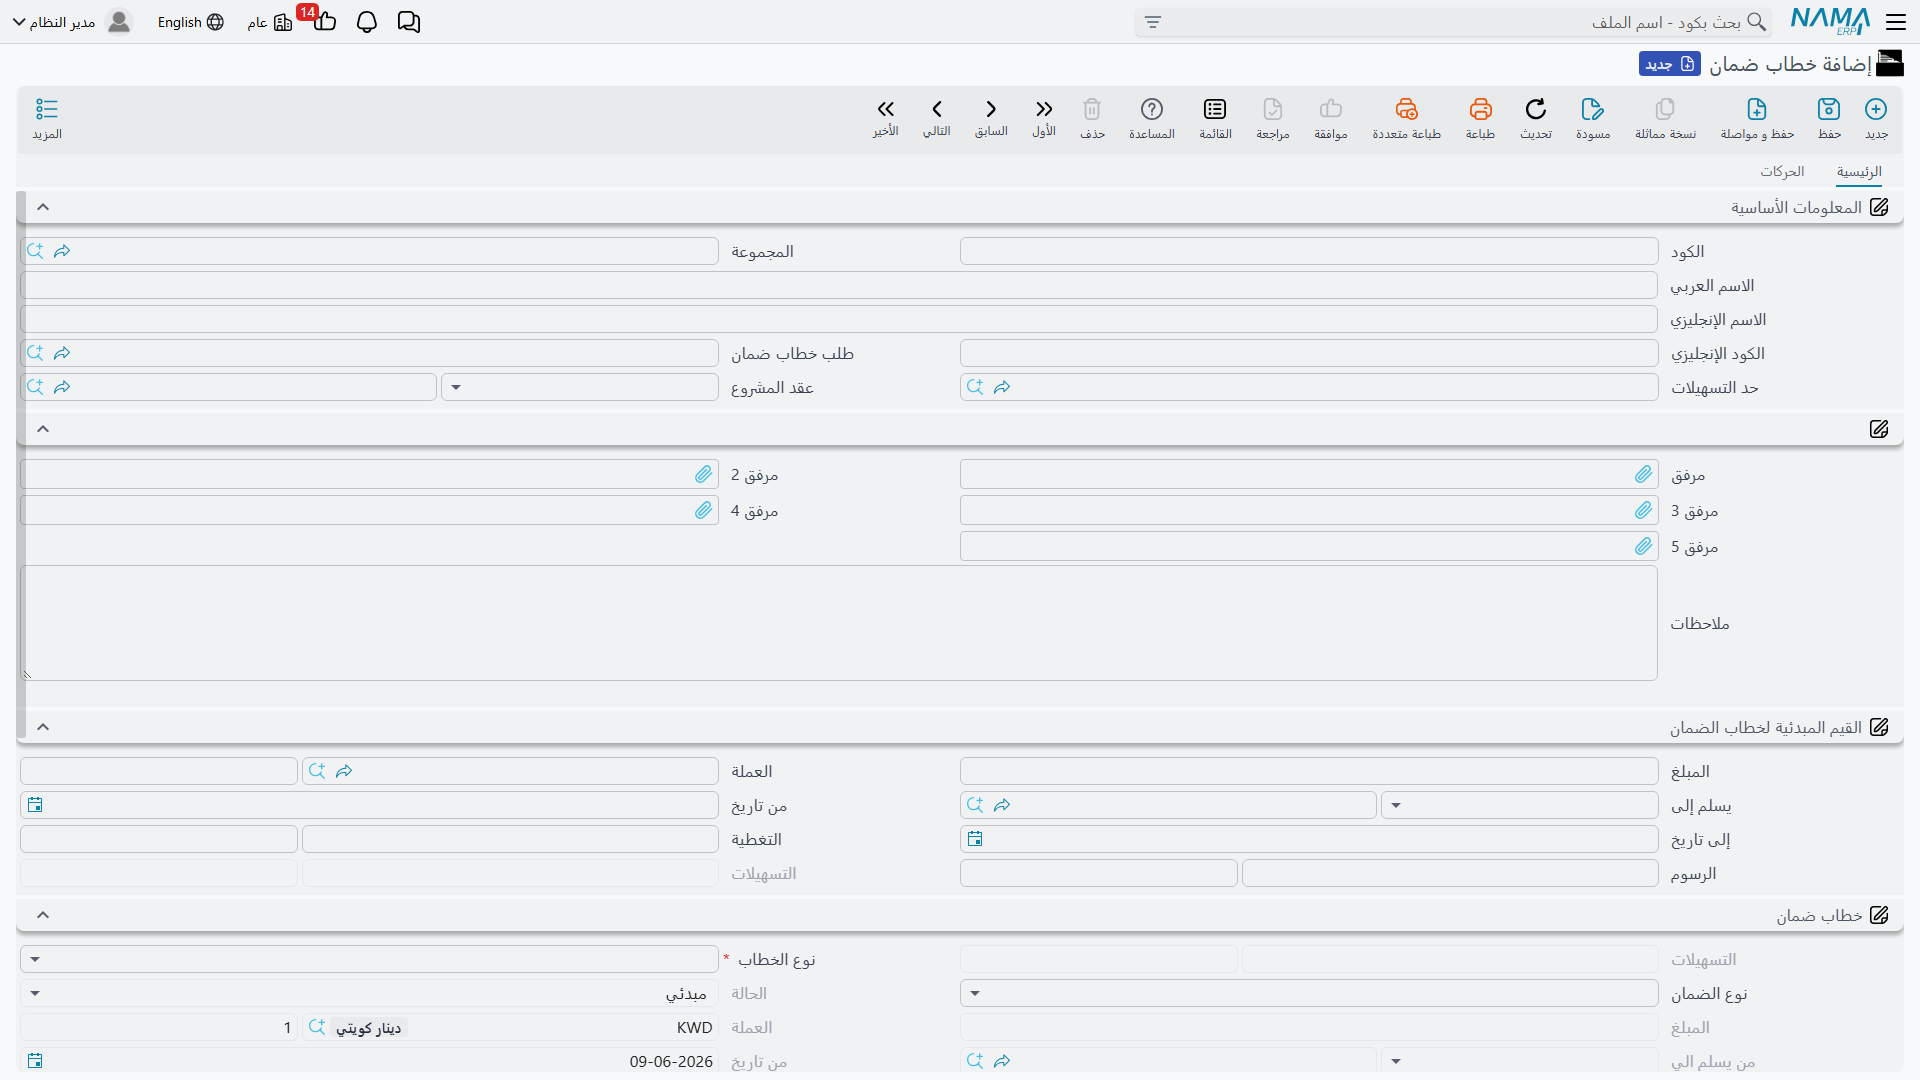This screenshot has width=1920, height=1080.
Task: Click the عام branch building icon
Action: tap(283, 22)
